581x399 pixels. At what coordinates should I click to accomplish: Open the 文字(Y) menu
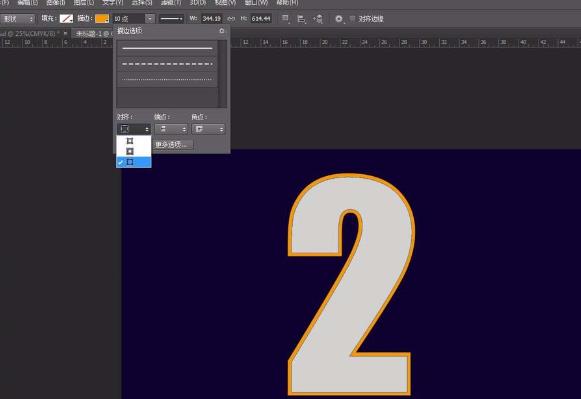113,3
